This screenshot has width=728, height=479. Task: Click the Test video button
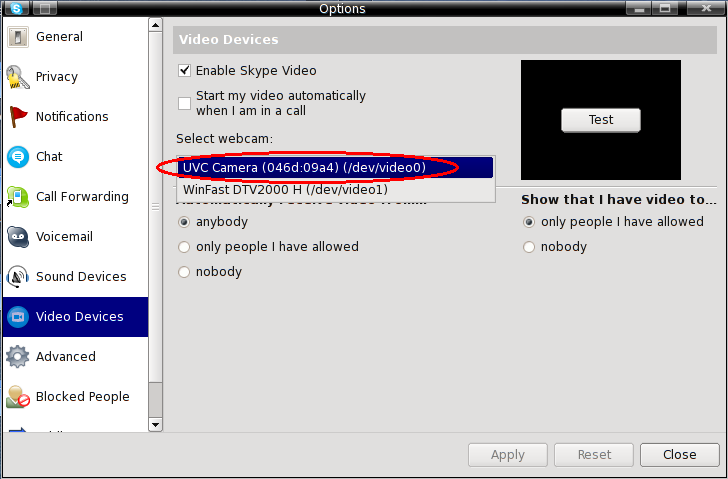(601, 120)
